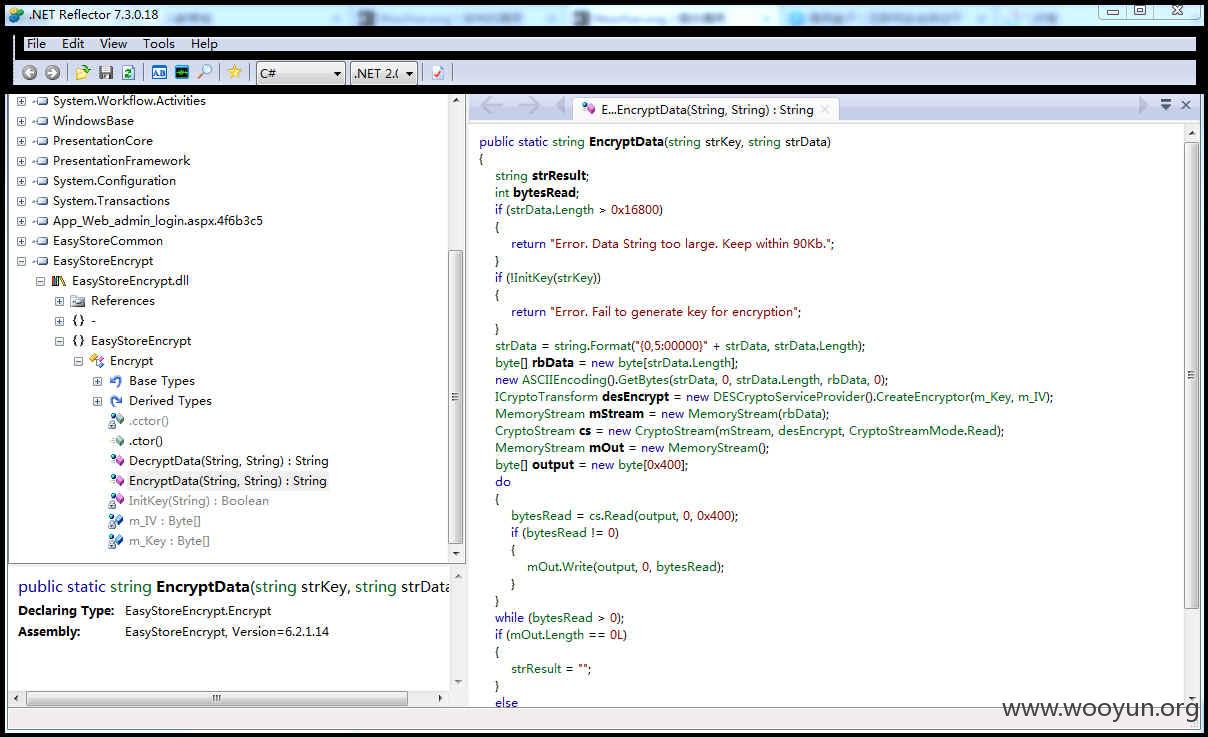Select the .cctor() static constructor
This screenshot has width=1208, height=737.
(148, 421)
